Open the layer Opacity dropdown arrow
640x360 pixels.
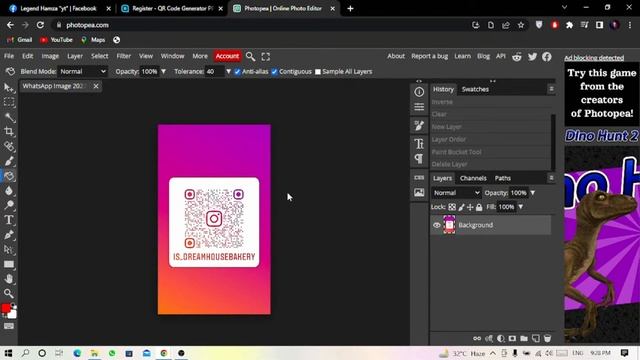532,193
